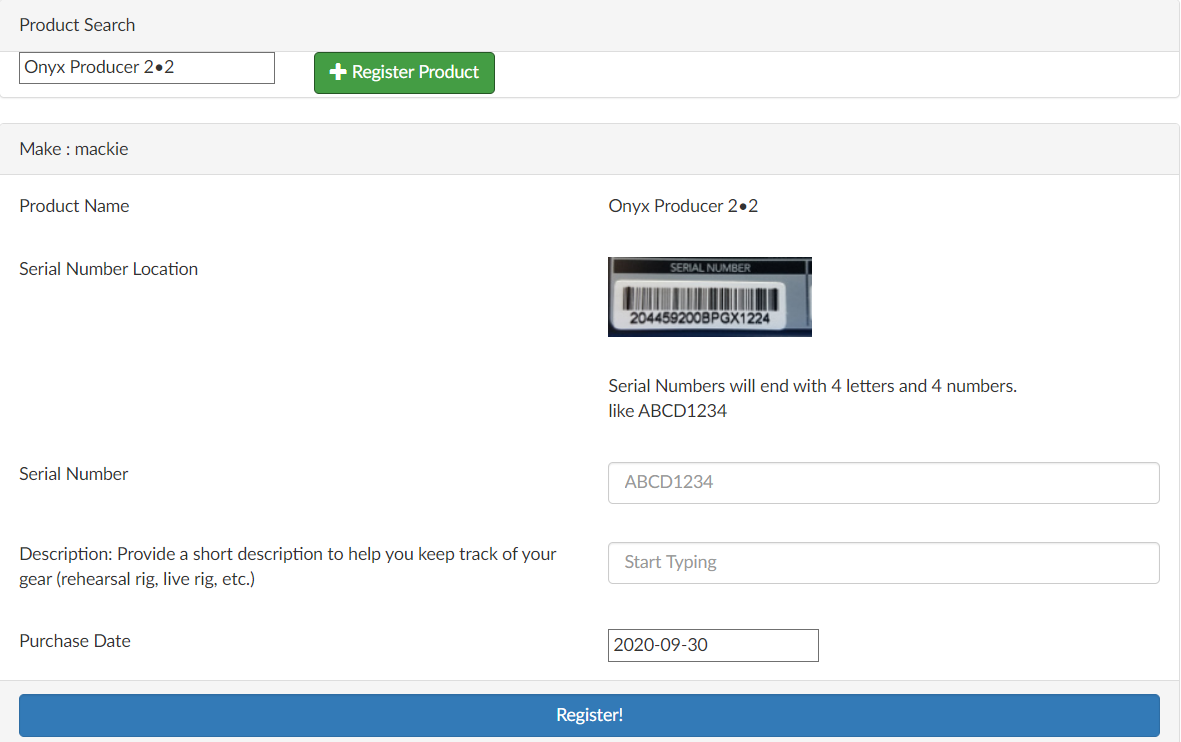The image size is (1181, 742).
Task: Click the 'Purchase Date' label
Action: point(75,641)
